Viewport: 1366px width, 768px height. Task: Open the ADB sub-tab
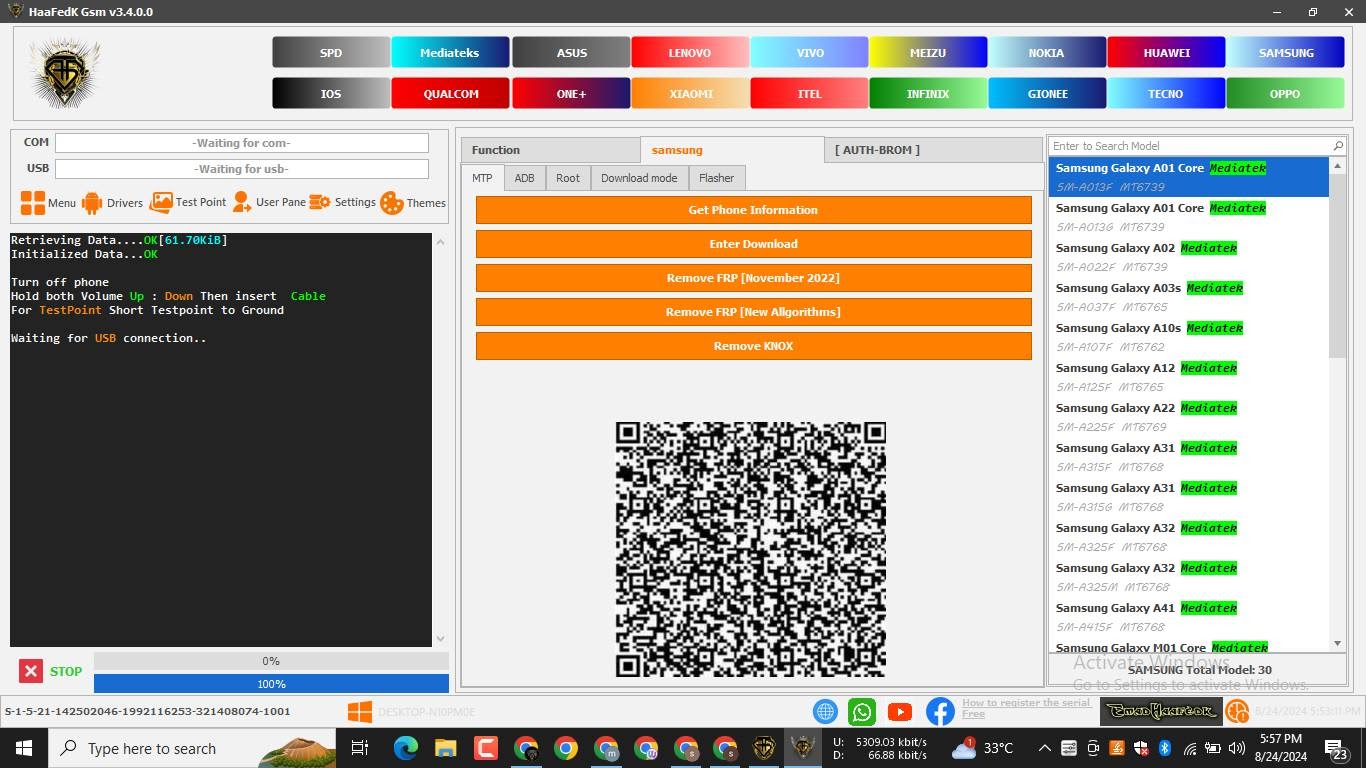524,178
